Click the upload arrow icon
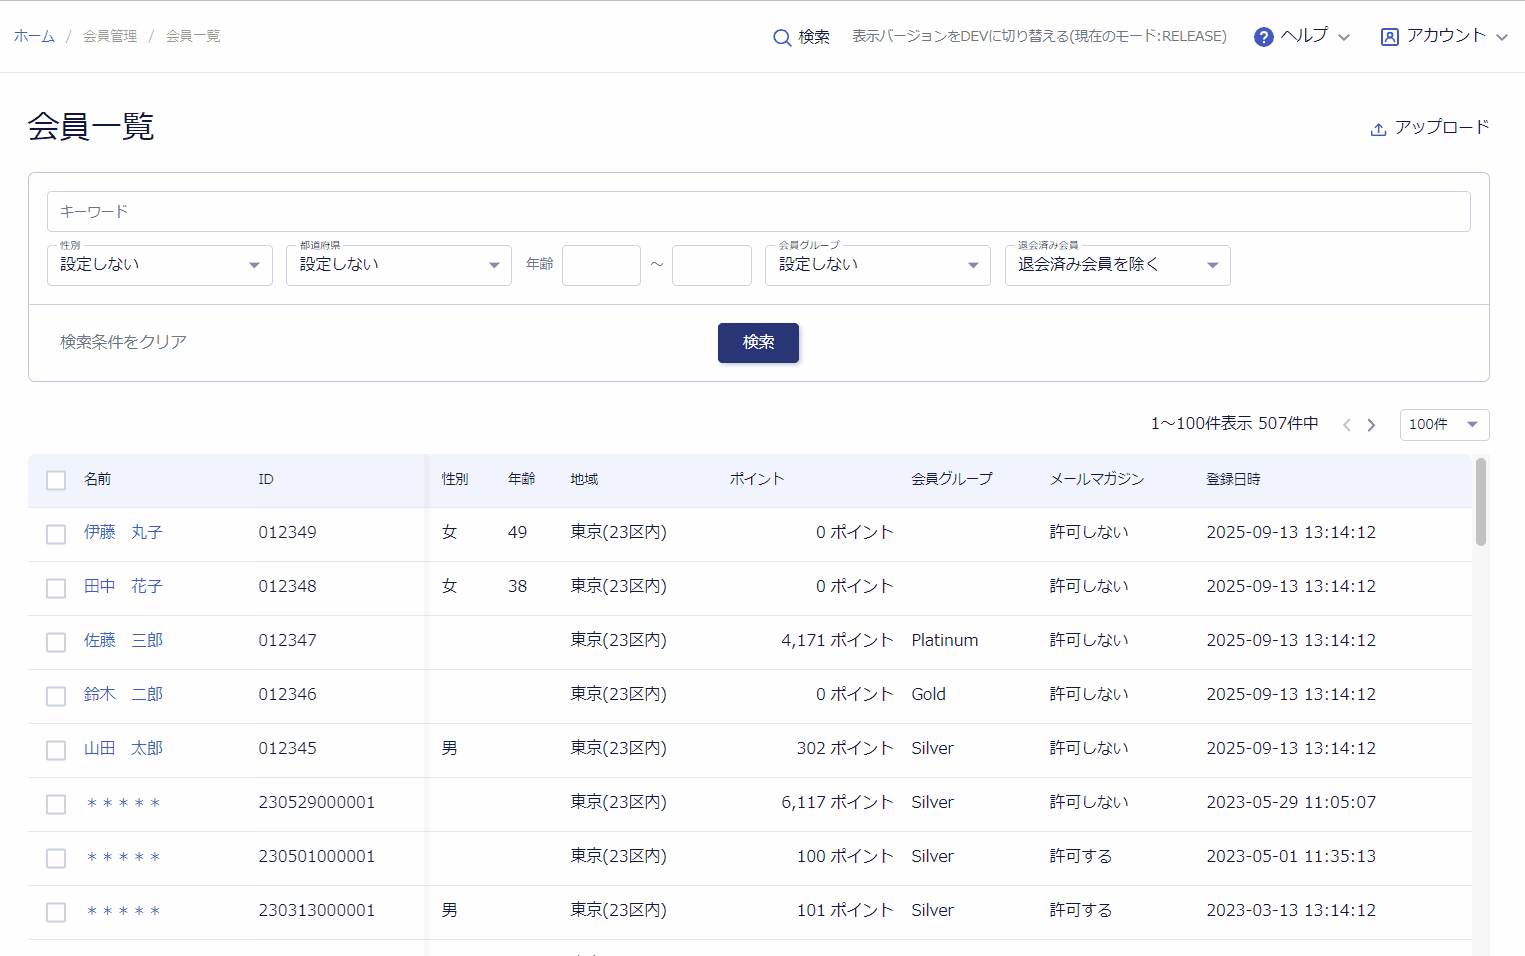 click(x=1378, y=129)
